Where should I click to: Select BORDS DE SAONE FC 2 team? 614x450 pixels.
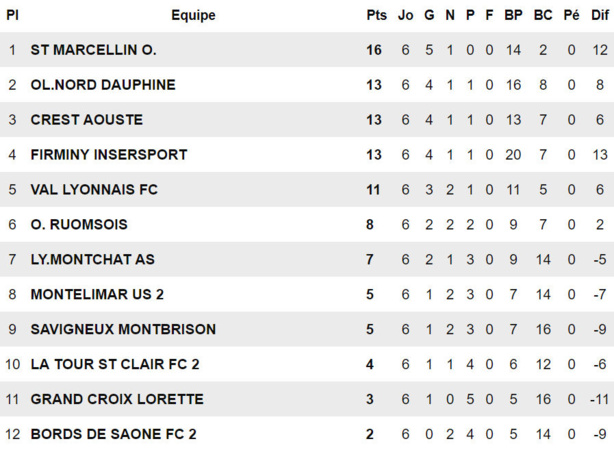pos(114,434)
